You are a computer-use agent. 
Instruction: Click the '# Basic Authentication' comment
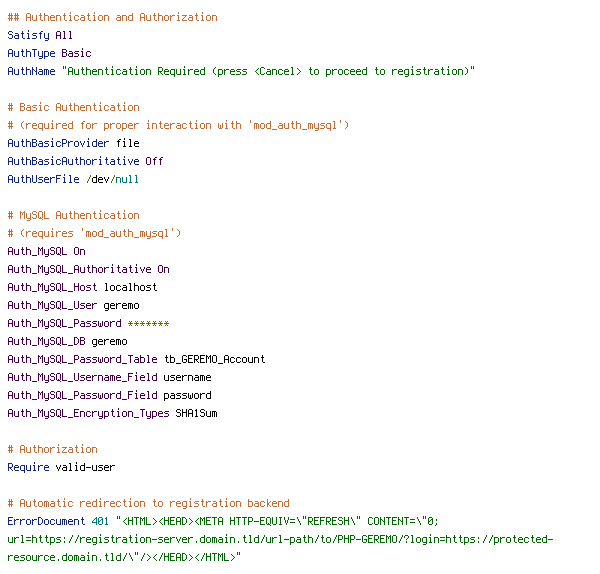[73, 107]
